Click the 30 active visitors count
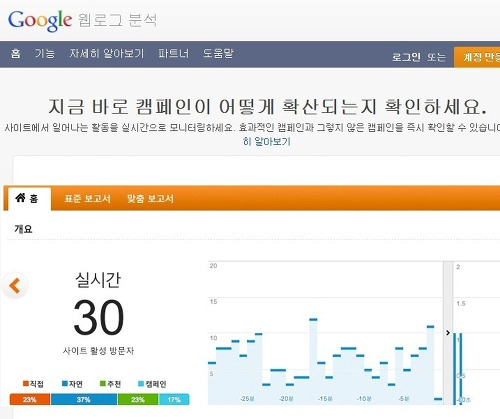This screenshot has width=500, height=419. [99, 317]
